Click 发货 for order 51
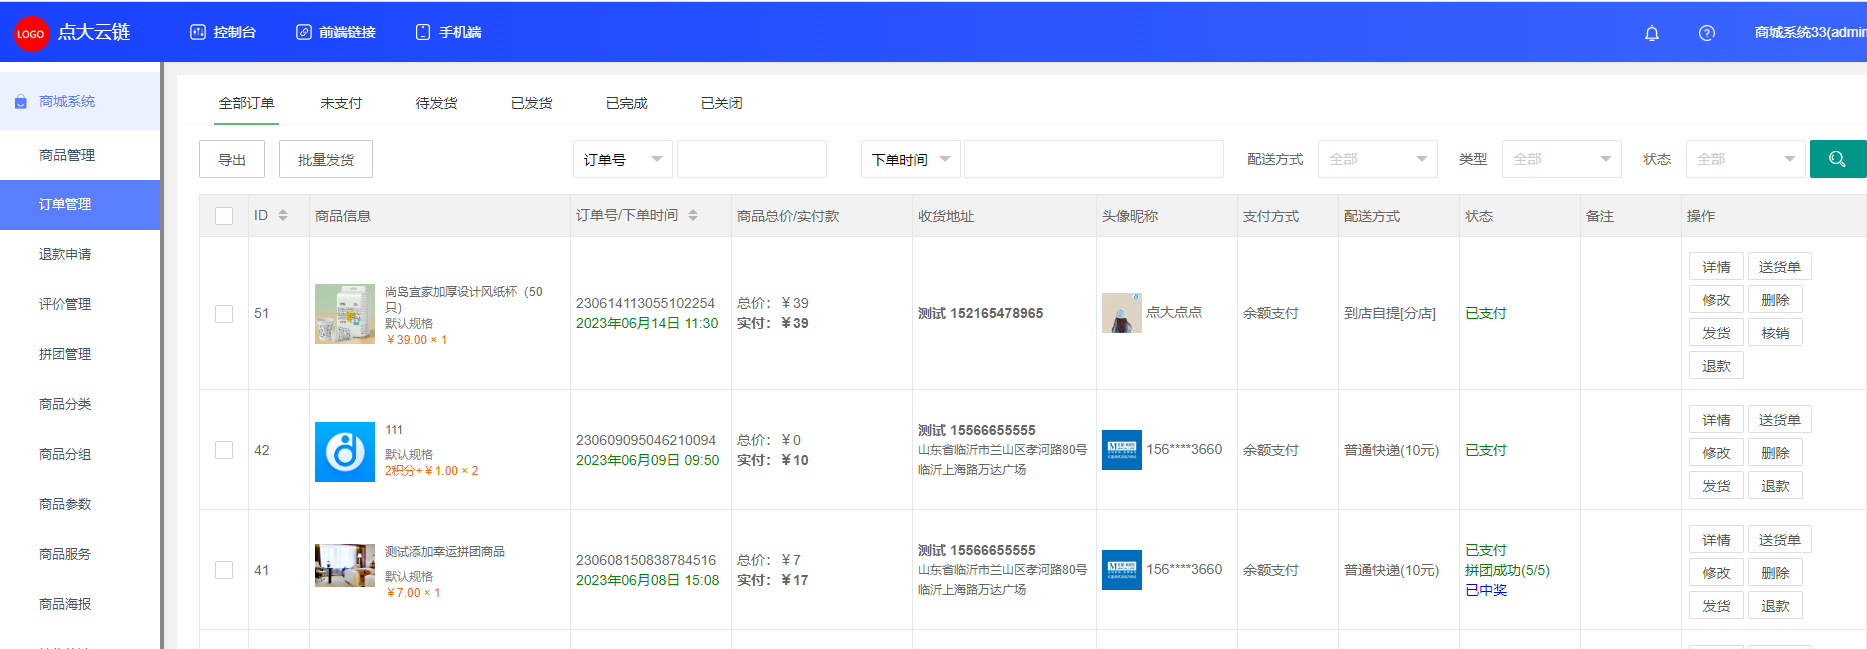This screenshot has height=649, width=1867. (1717, 333)
